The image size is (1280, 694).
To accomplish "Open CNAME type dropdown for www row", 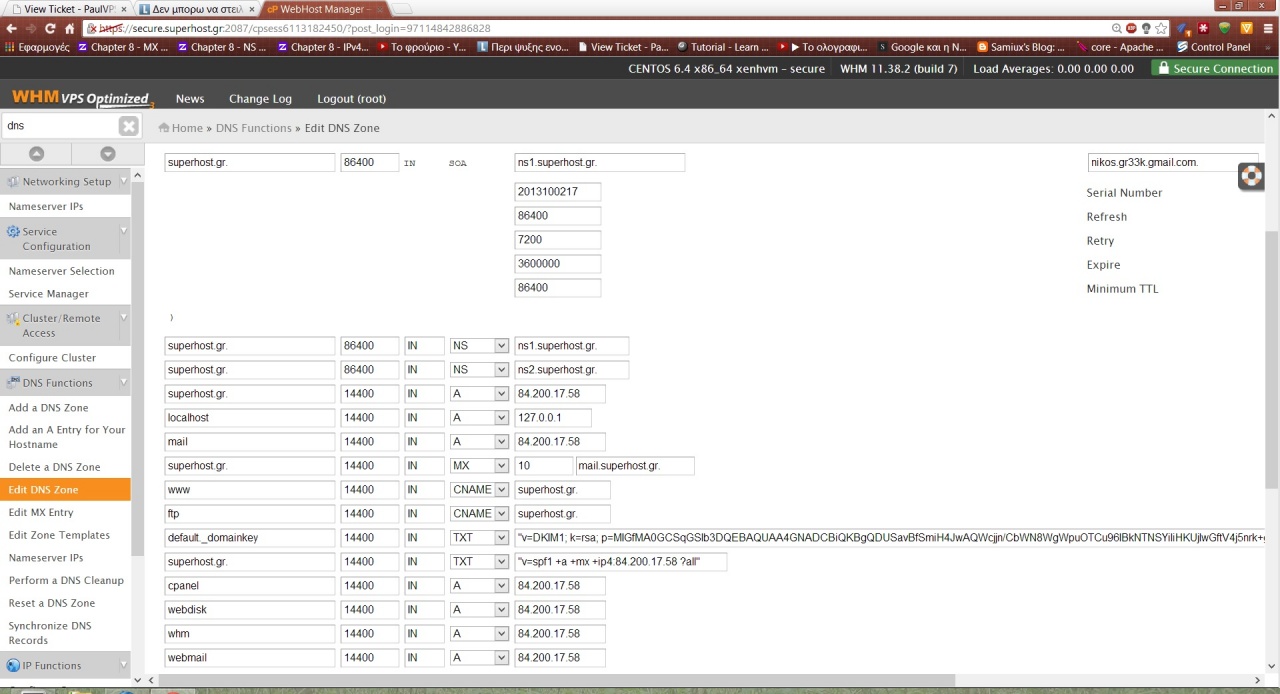I will [479, 489].
